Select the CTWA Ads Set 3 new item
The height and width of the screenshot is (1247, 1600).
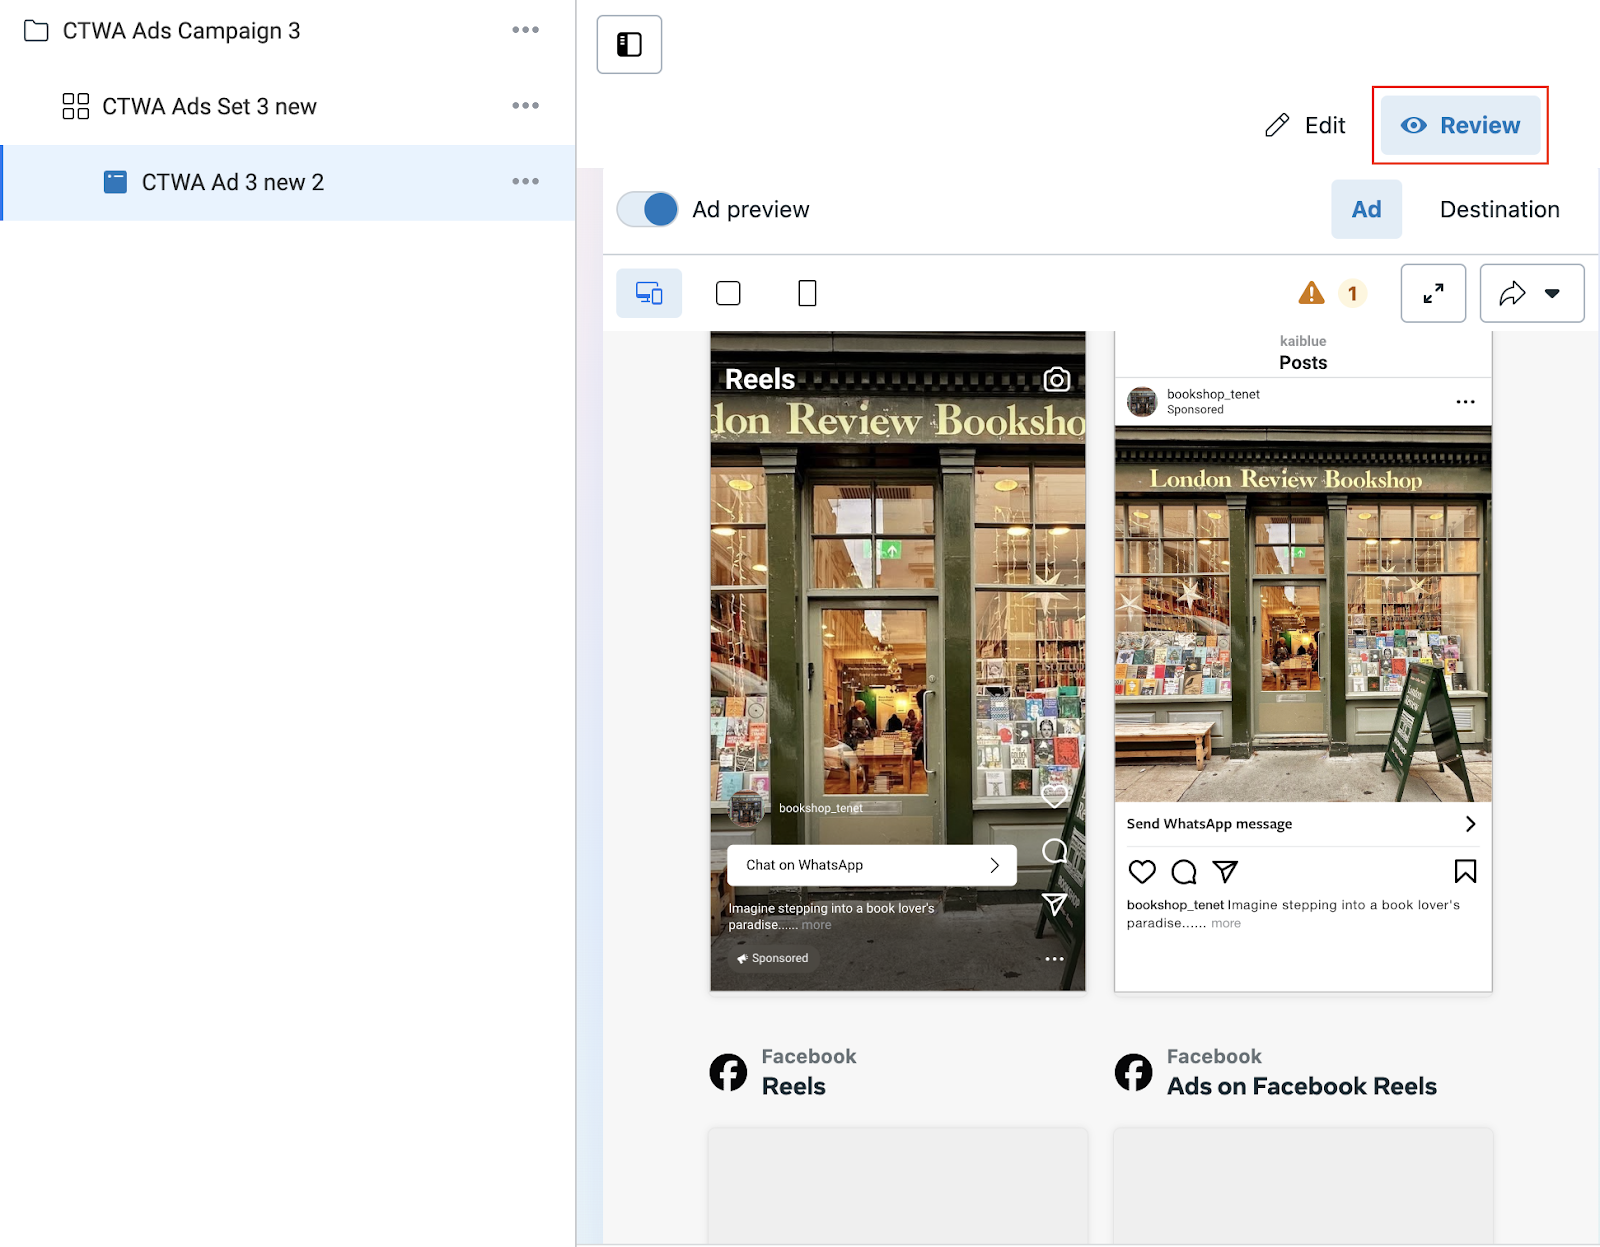coord(209,107)
